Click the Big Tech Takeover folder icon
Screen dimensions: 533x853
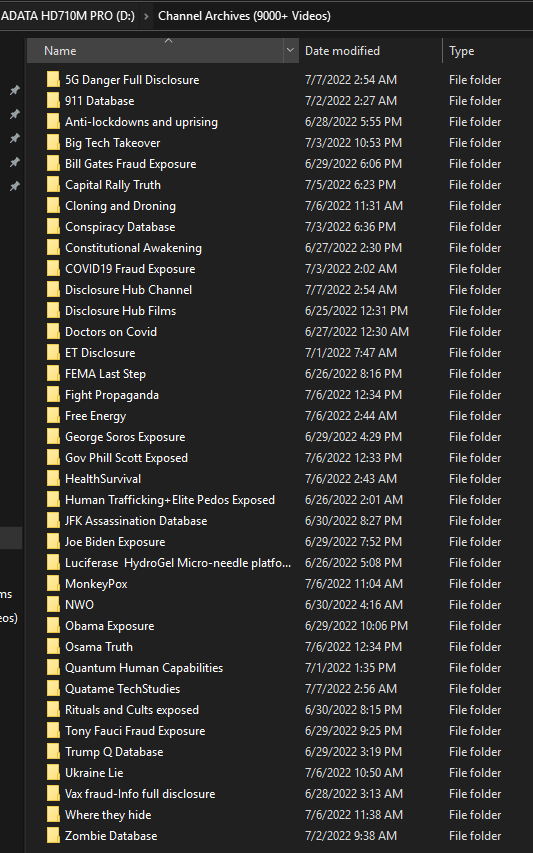point(53,143)
